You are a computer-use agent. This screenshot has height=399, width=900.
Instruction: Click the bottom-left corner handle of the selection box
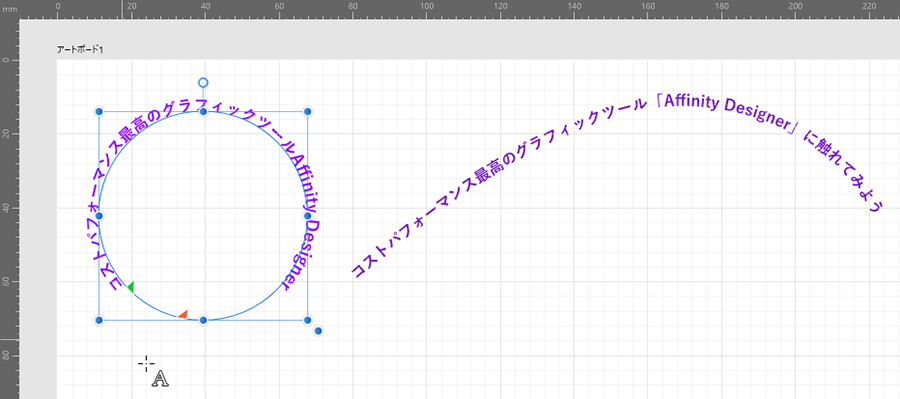click(99, 320)
